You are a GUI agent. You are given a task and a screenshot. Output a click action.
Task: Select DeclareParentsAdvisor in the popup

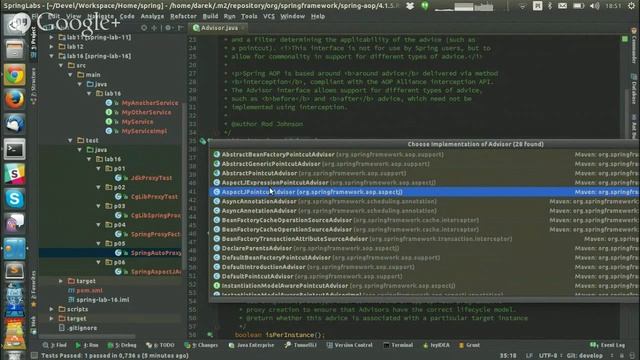[x=424, y=248]
